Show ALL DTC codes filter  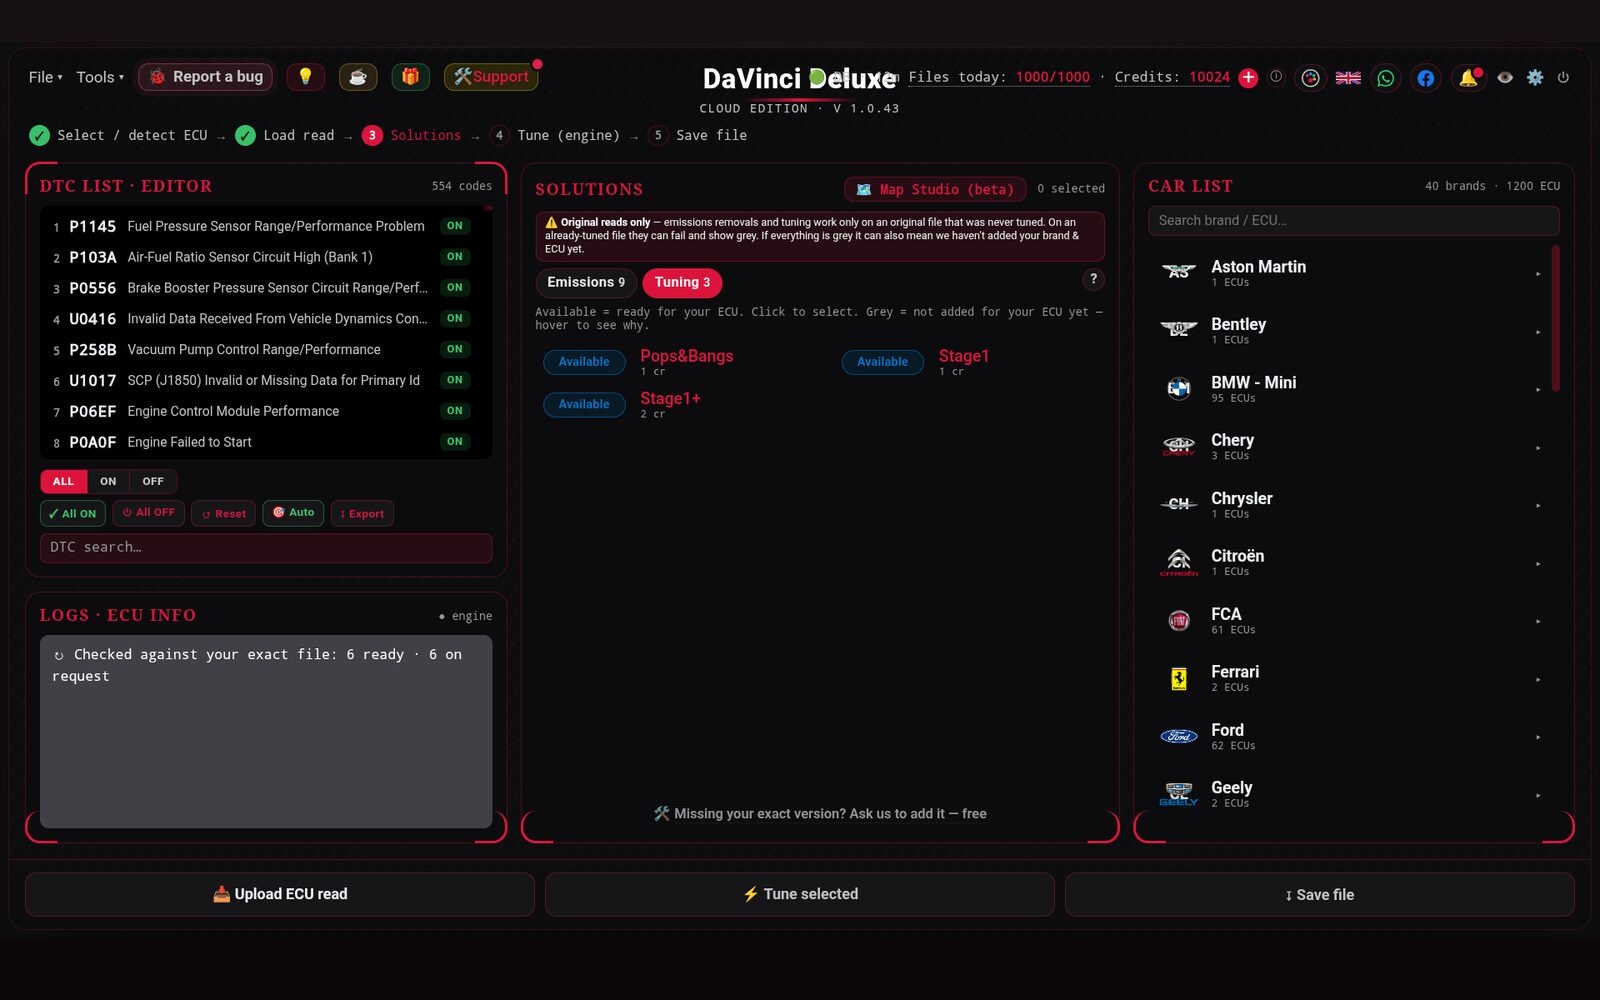[x=63, y=481]
